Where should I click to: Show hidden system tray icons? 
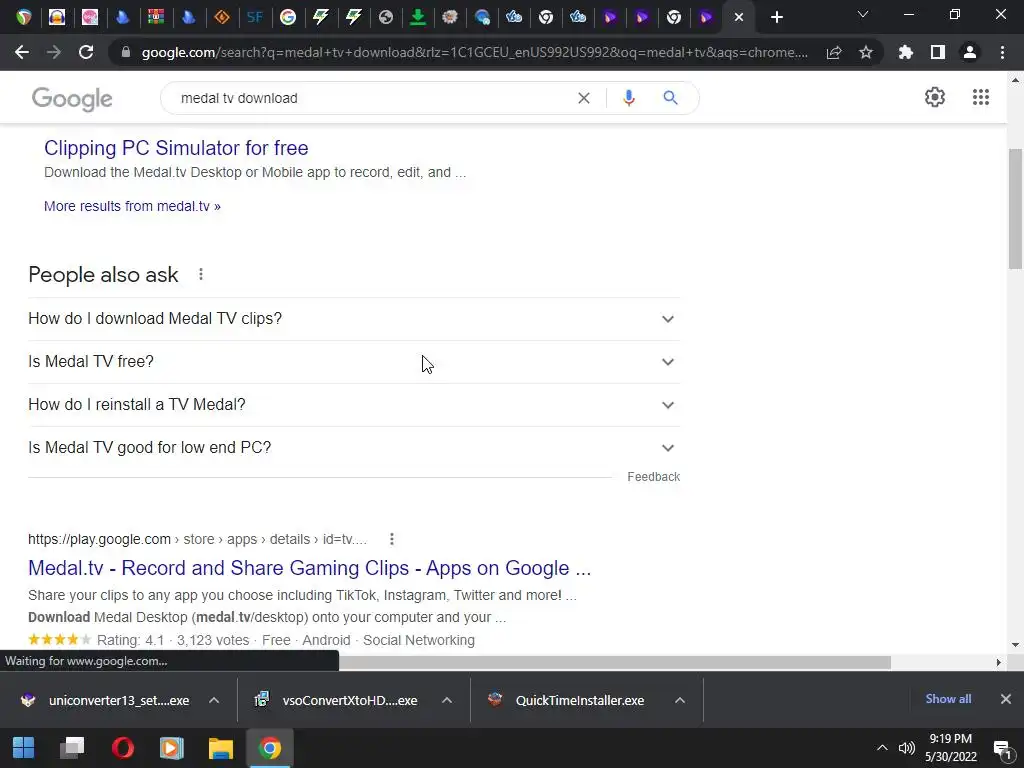[882, 748]
